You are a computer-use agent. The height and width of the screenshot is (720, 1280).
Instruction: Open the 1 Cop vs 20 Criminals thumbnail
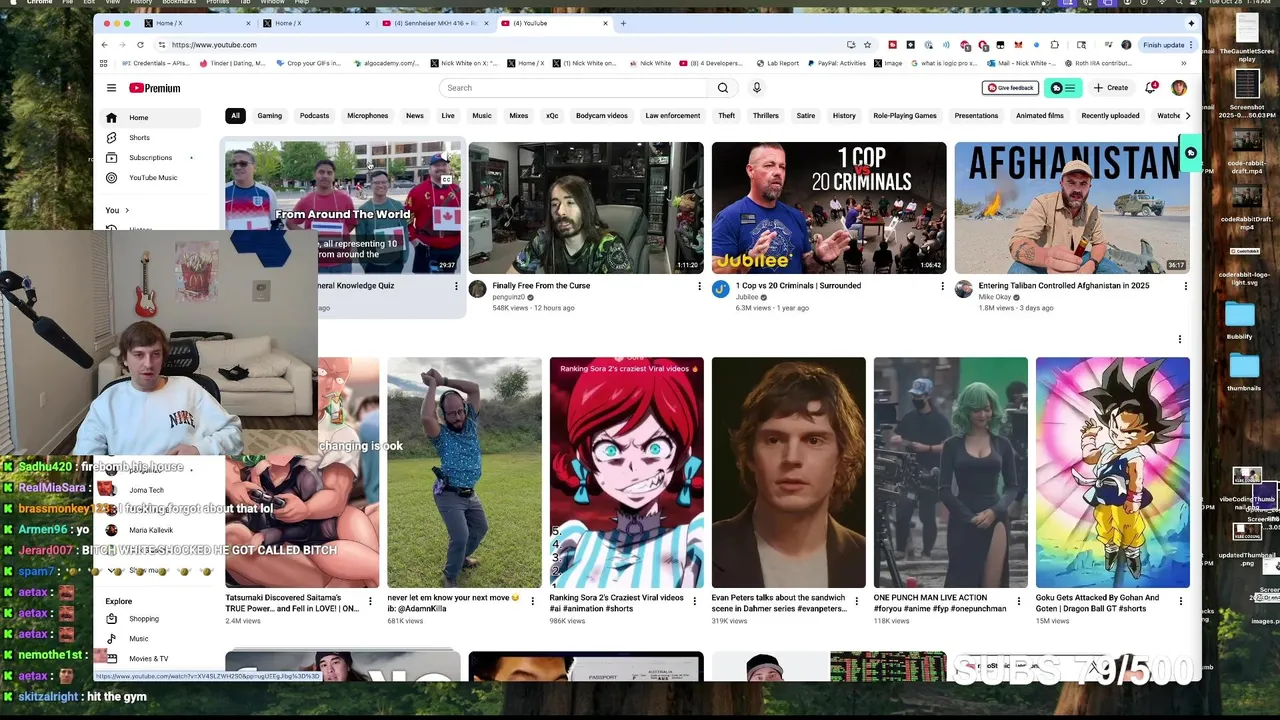(x=829, y=208)
